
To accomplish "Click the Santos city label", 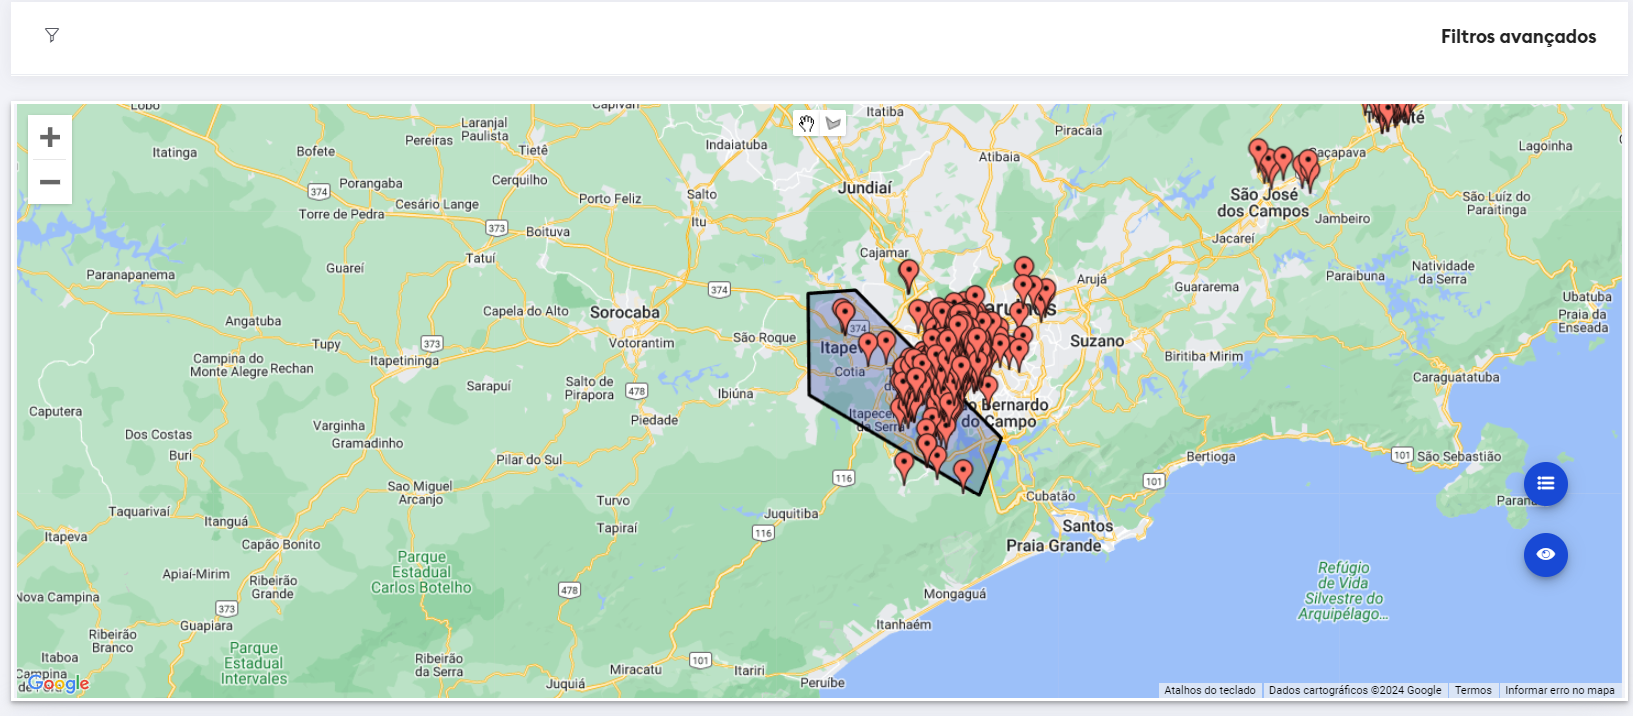I will (1088, 526).
